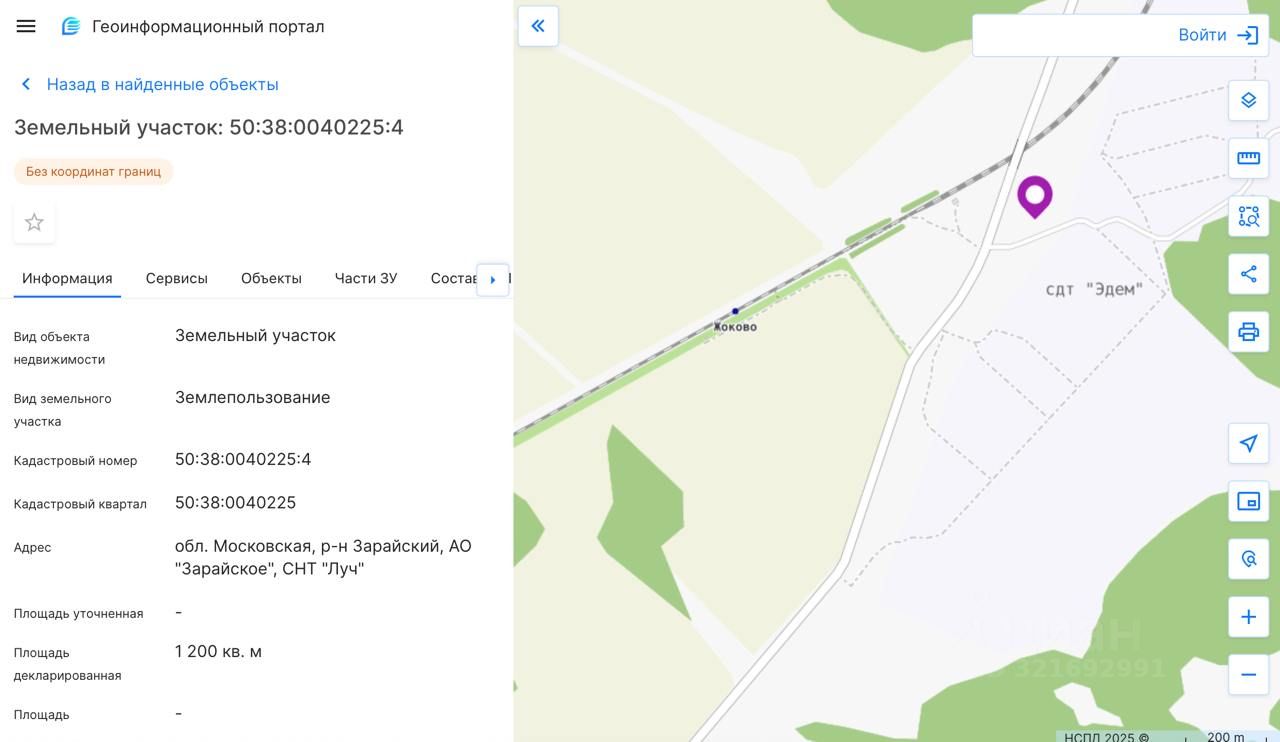This screenshot has height=742, width=1280.
Task: Zoom out on the map
Action: 1248,675
